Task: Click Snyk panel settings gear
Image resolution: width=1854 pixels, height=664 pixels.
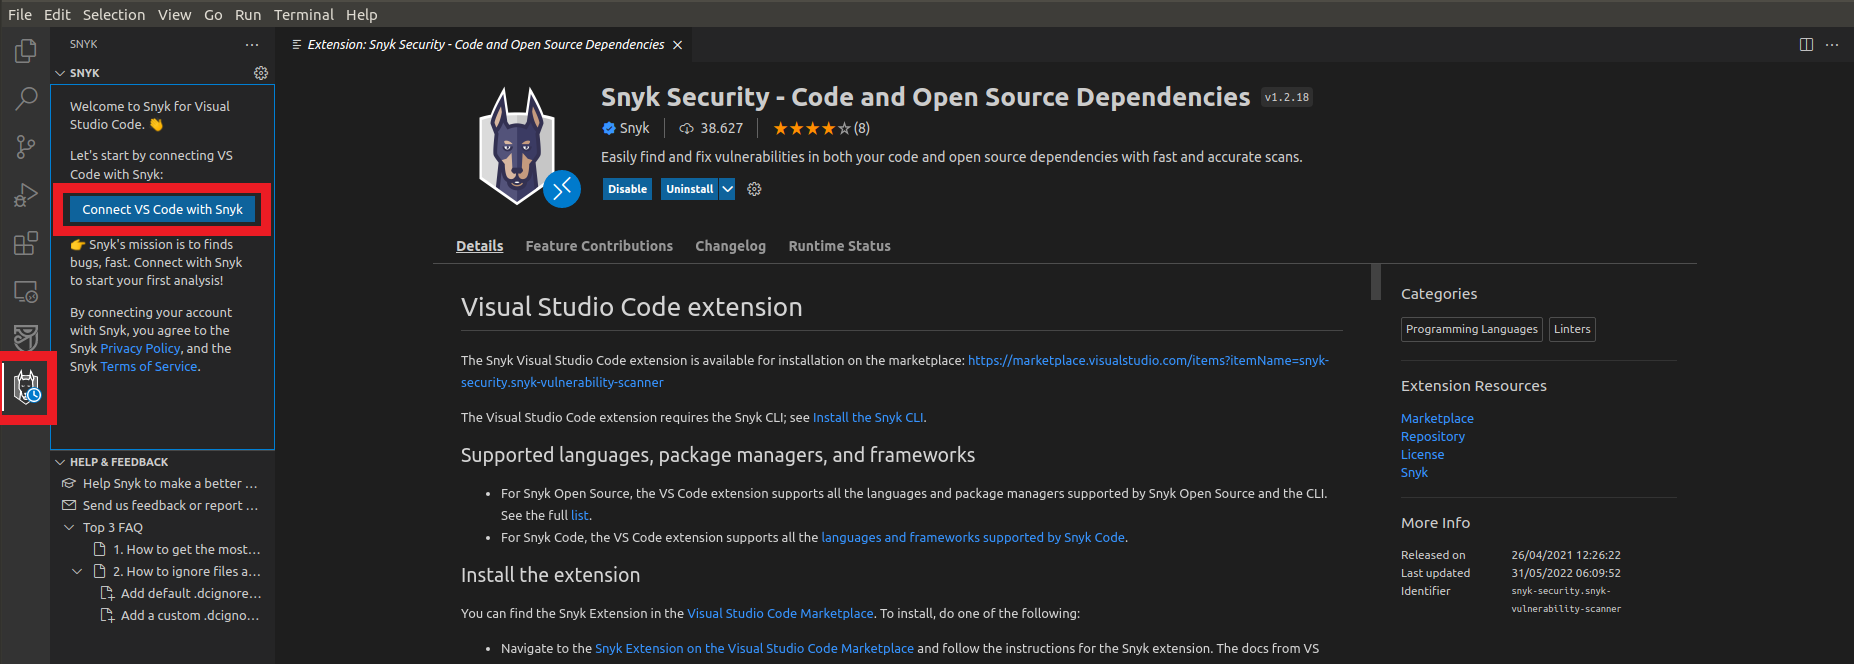Action: (x=261, y=73)
